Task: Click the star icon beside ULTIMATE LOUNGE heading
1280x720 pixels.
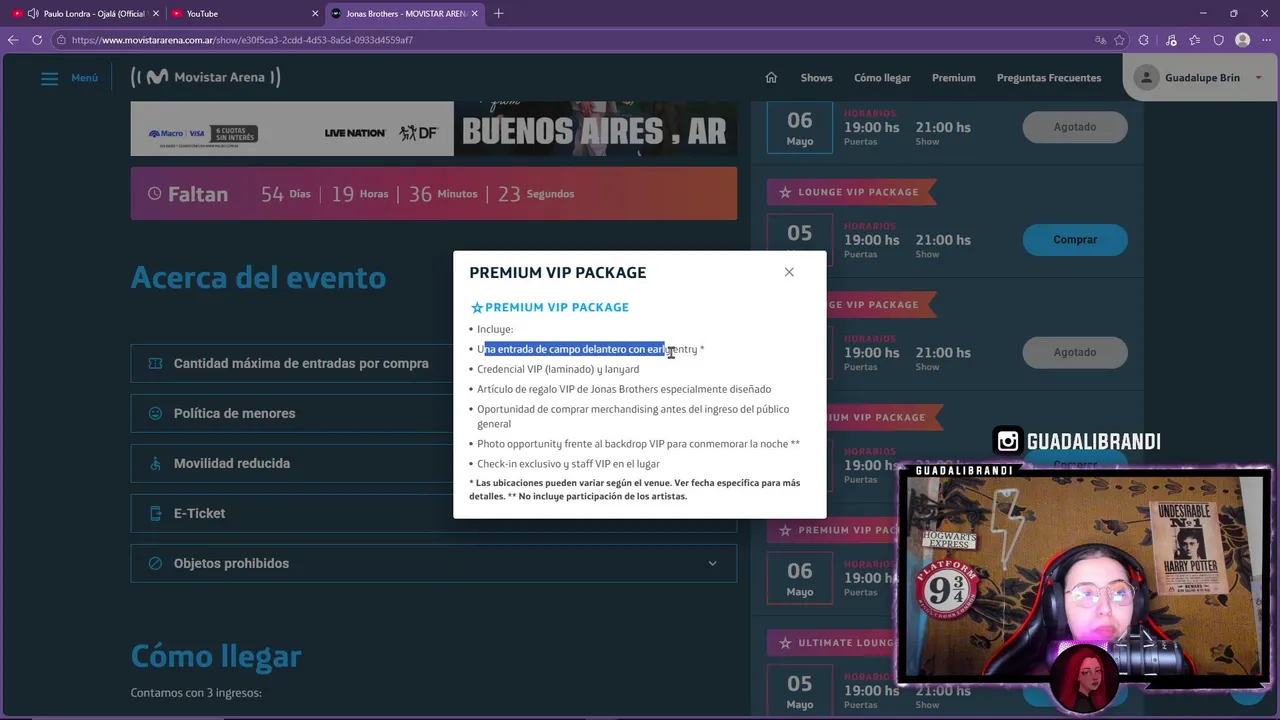Action: point(785,643)
